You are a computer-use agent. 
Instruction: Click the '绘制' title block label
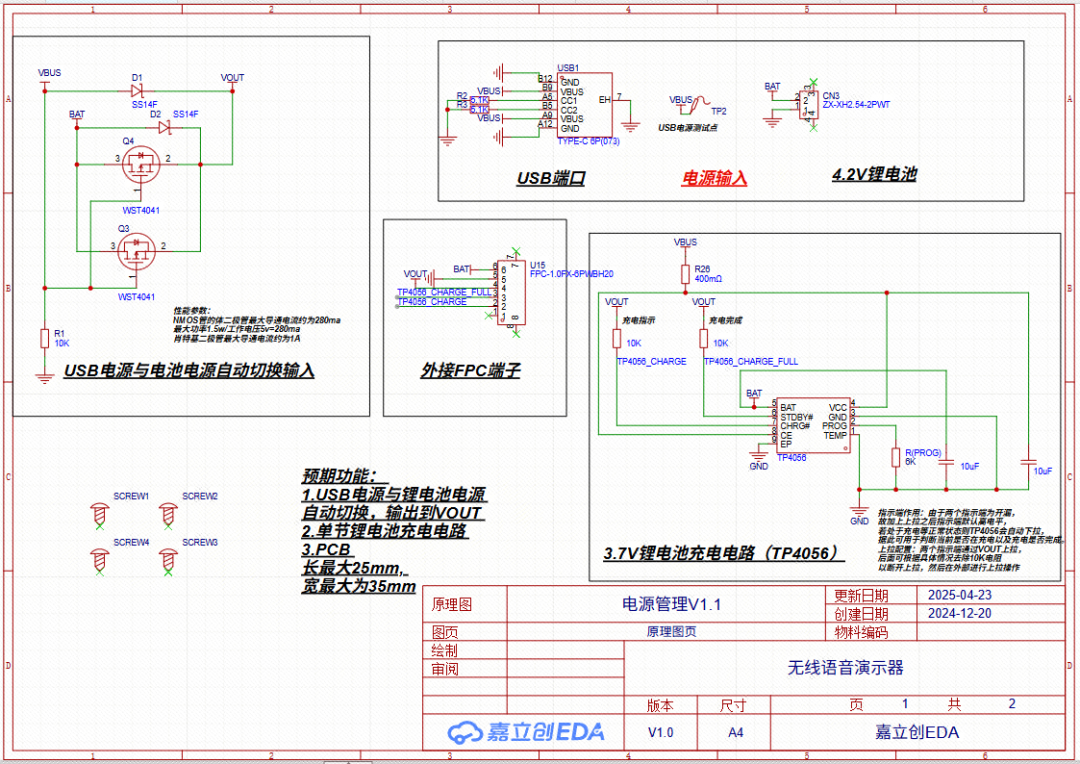click(445, 650)
